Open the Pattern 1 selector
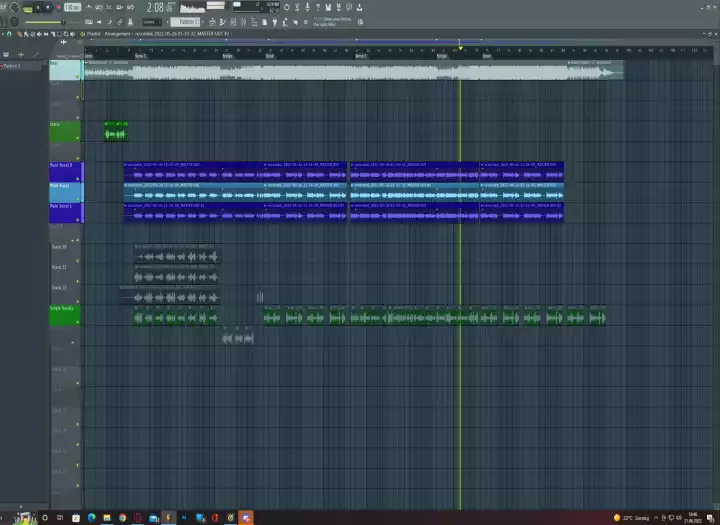 coord(185,22)
